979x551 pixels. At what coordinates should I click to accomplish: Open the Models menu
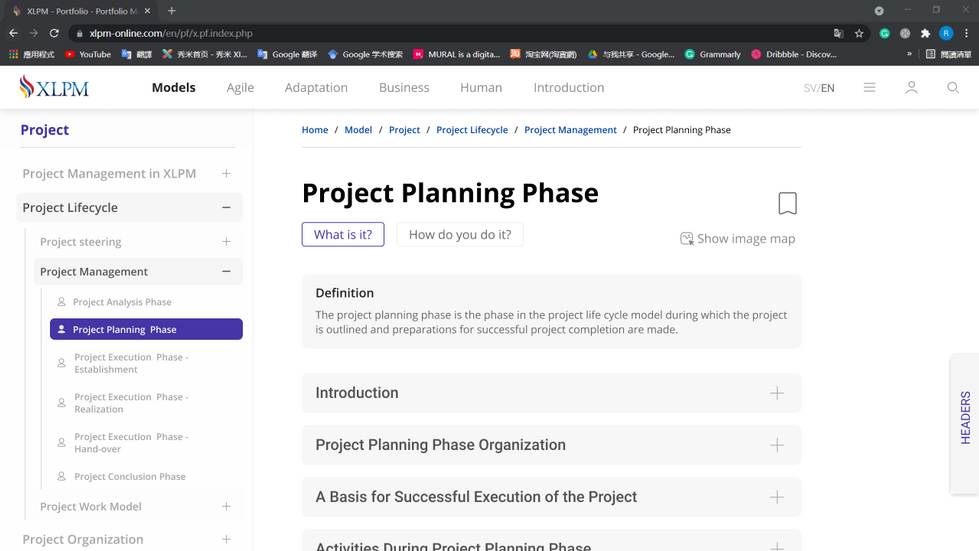pos(174,87)
